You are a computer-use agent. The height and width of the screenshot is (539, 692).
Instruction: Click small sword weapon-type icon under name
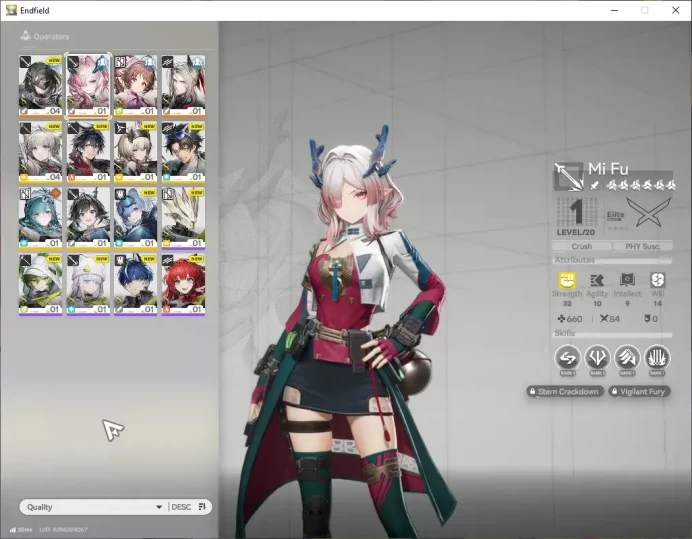[594, 185]
